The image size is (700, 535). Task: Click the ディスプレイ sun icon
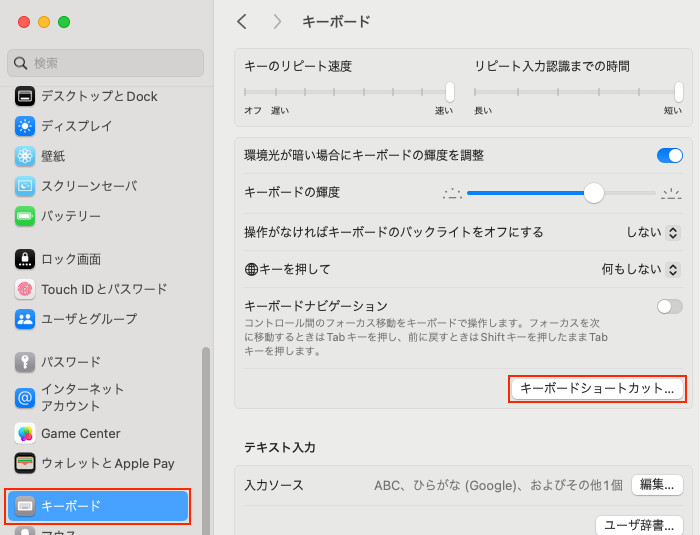pyautogui.click(x=25, y=126)
